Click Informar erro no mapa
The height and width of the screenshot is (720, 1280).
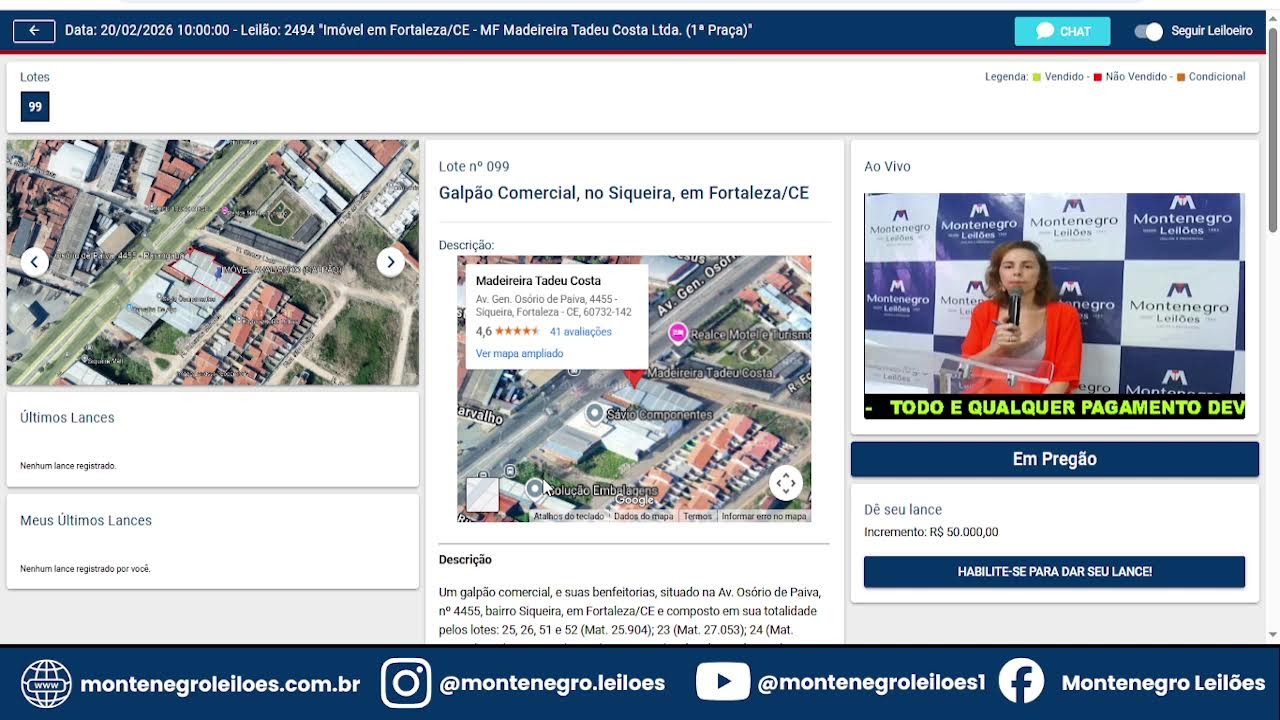point(764,516)
